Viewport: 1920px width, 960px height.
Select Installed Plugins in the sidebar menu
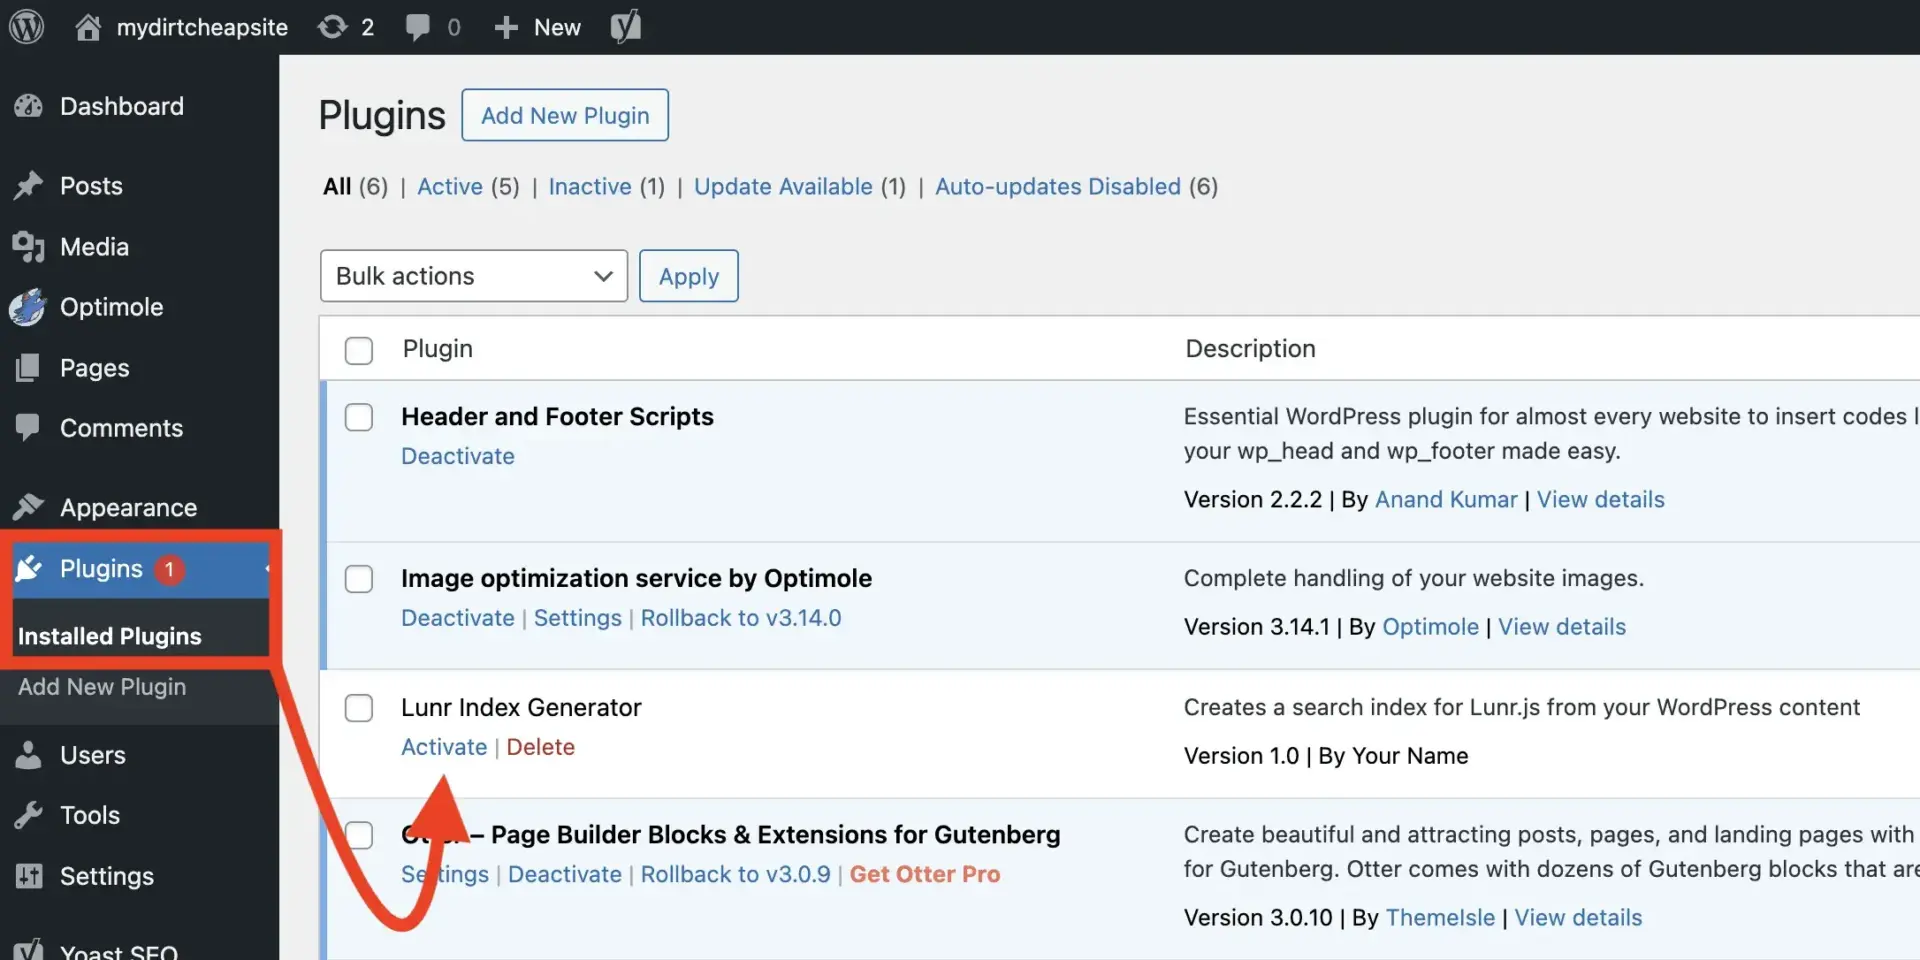point(108,635)
